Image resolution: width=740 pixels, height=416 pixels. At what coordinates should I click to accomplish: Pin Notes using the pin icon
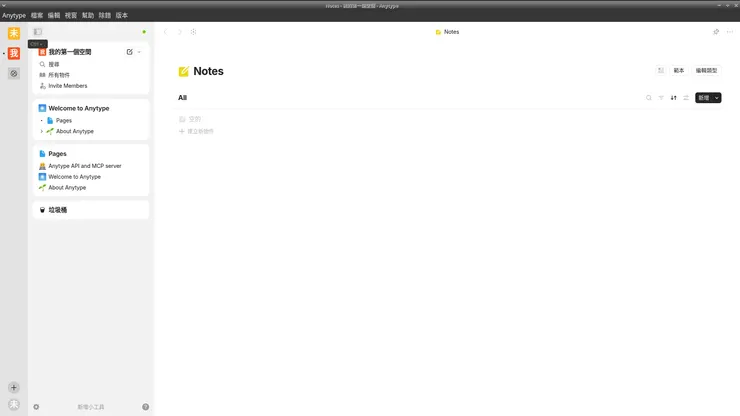click(x=716, y=32)
